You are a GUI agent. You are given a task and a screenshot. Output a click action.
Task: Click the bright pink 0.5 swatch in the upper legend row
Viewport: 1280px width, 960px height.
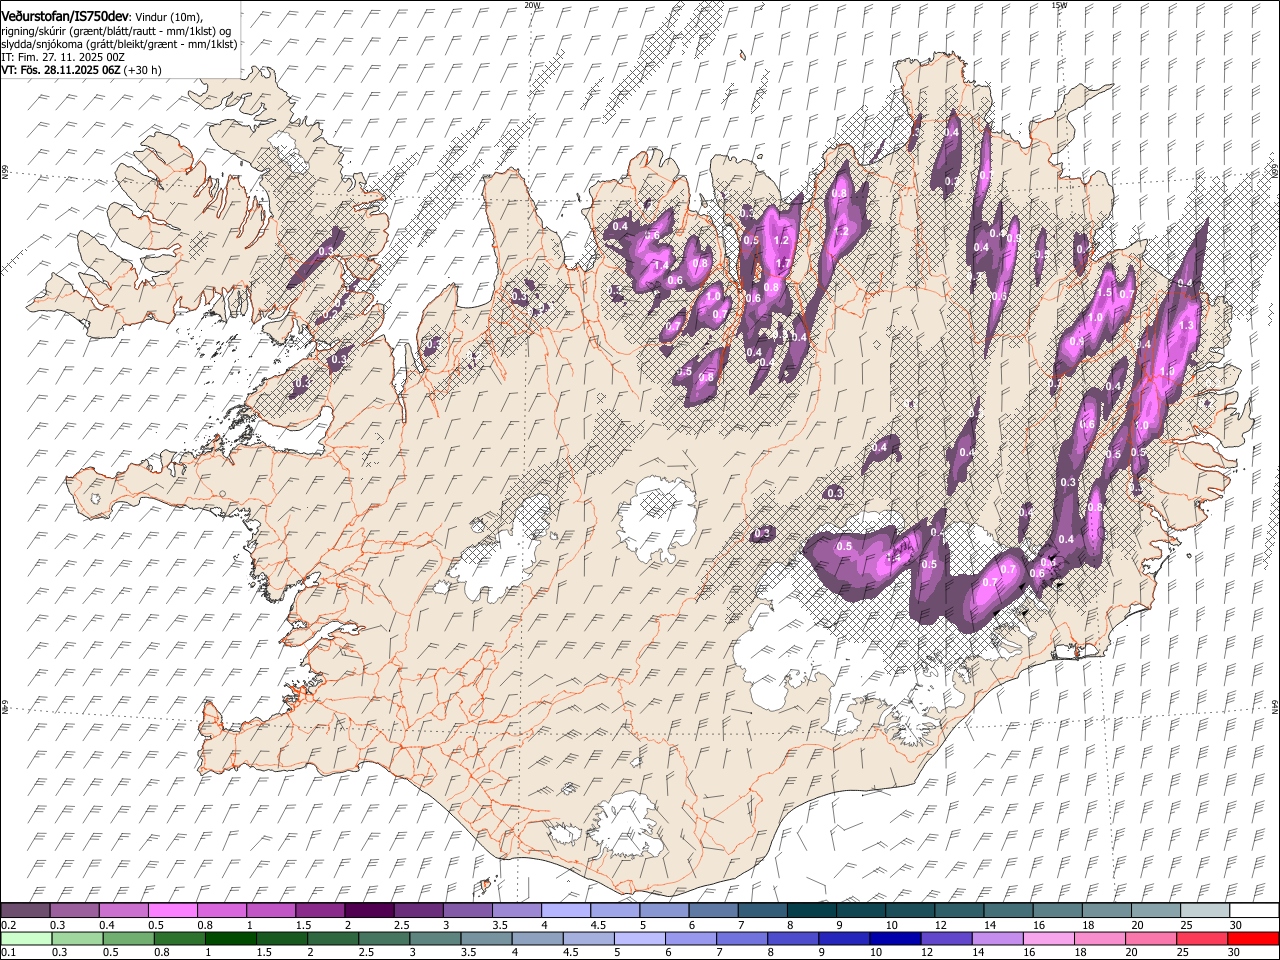tap(172, 911)
